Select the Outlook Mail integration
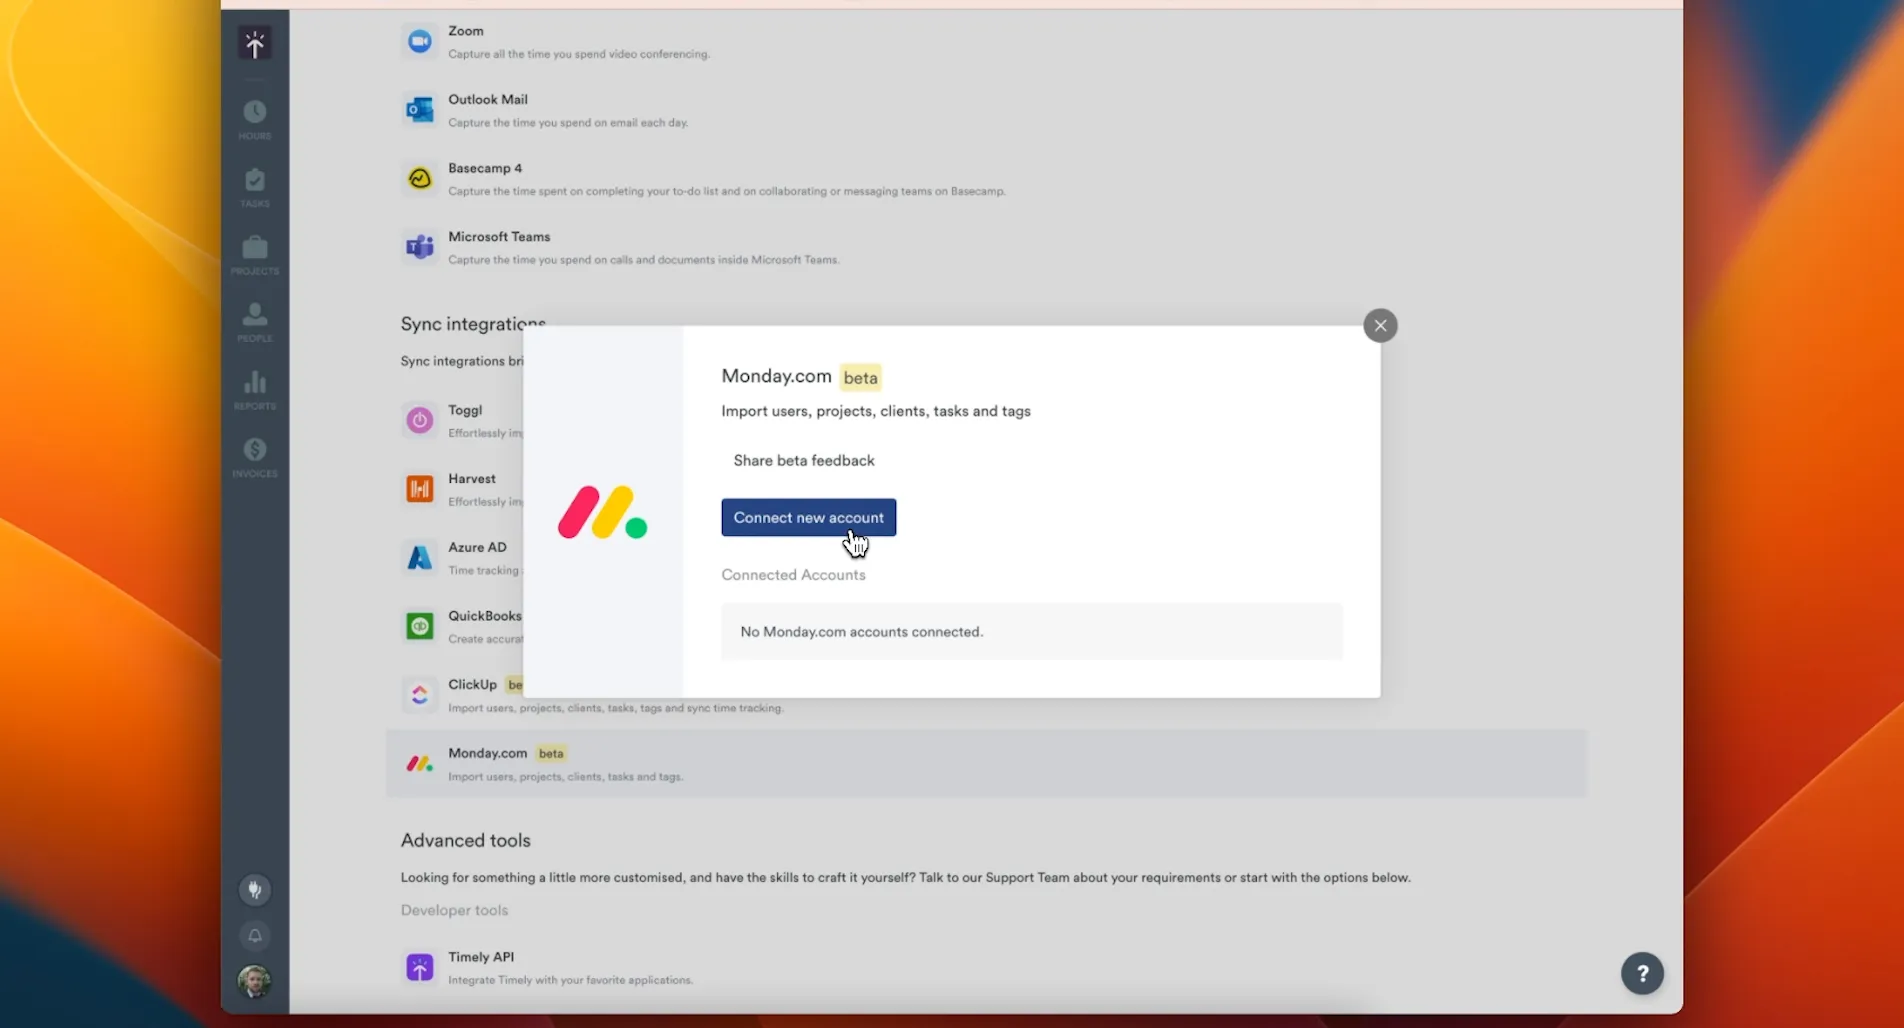1904x1028 pixels. tap(487, 109)
